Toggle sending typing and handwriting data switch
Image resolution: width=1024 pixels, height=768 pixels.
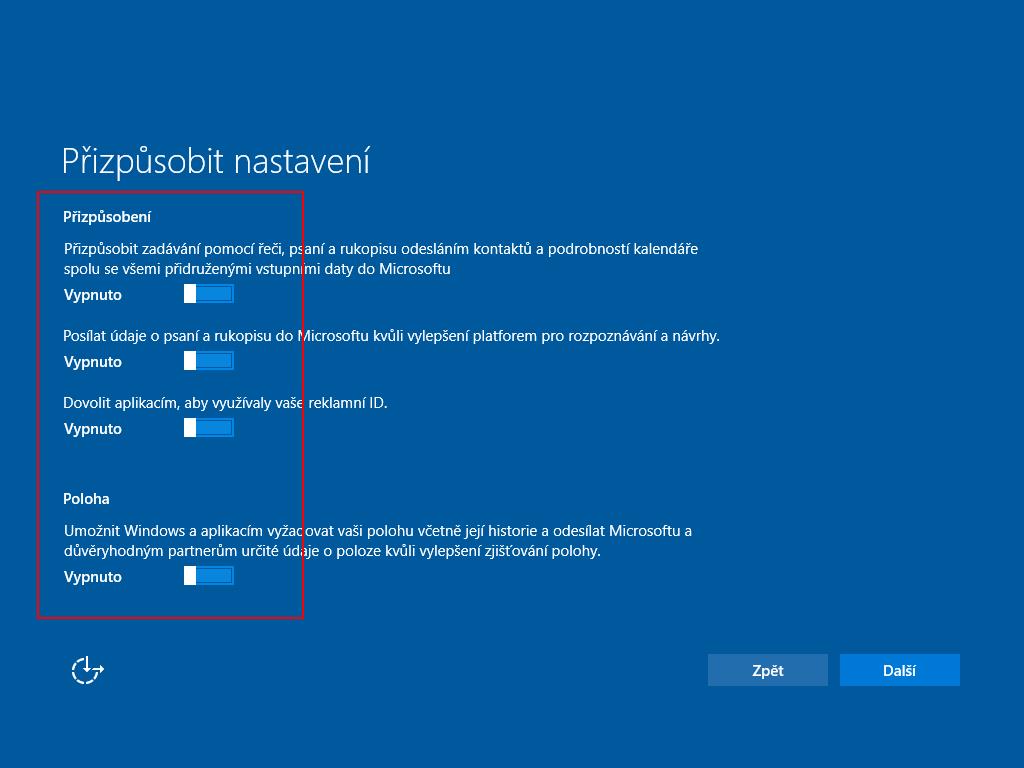pos(208,361)
